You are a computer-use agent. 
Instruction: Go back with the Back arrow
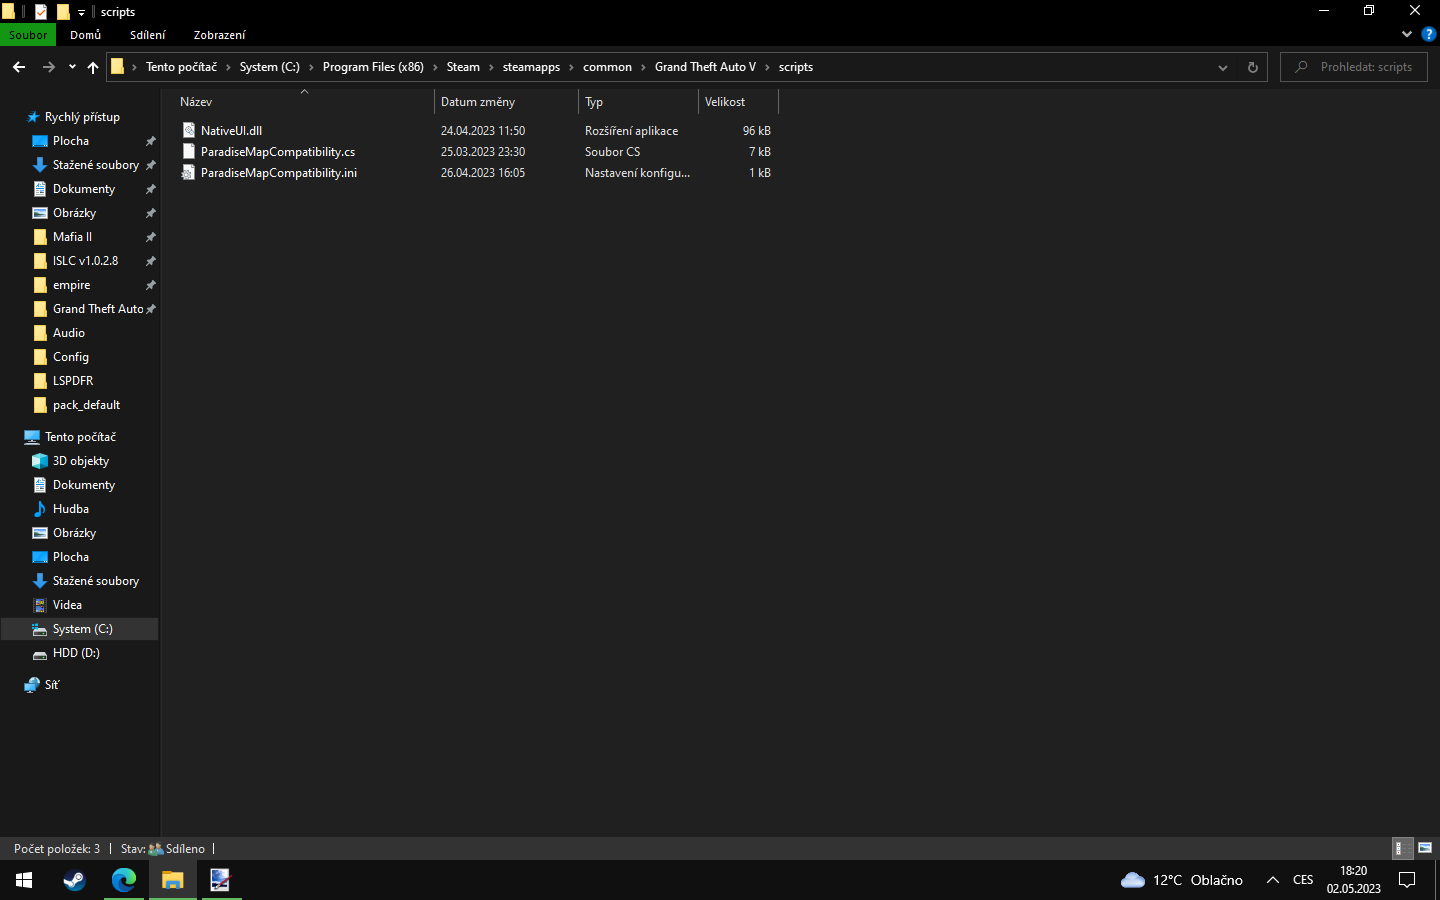click(x=19, y=67)
